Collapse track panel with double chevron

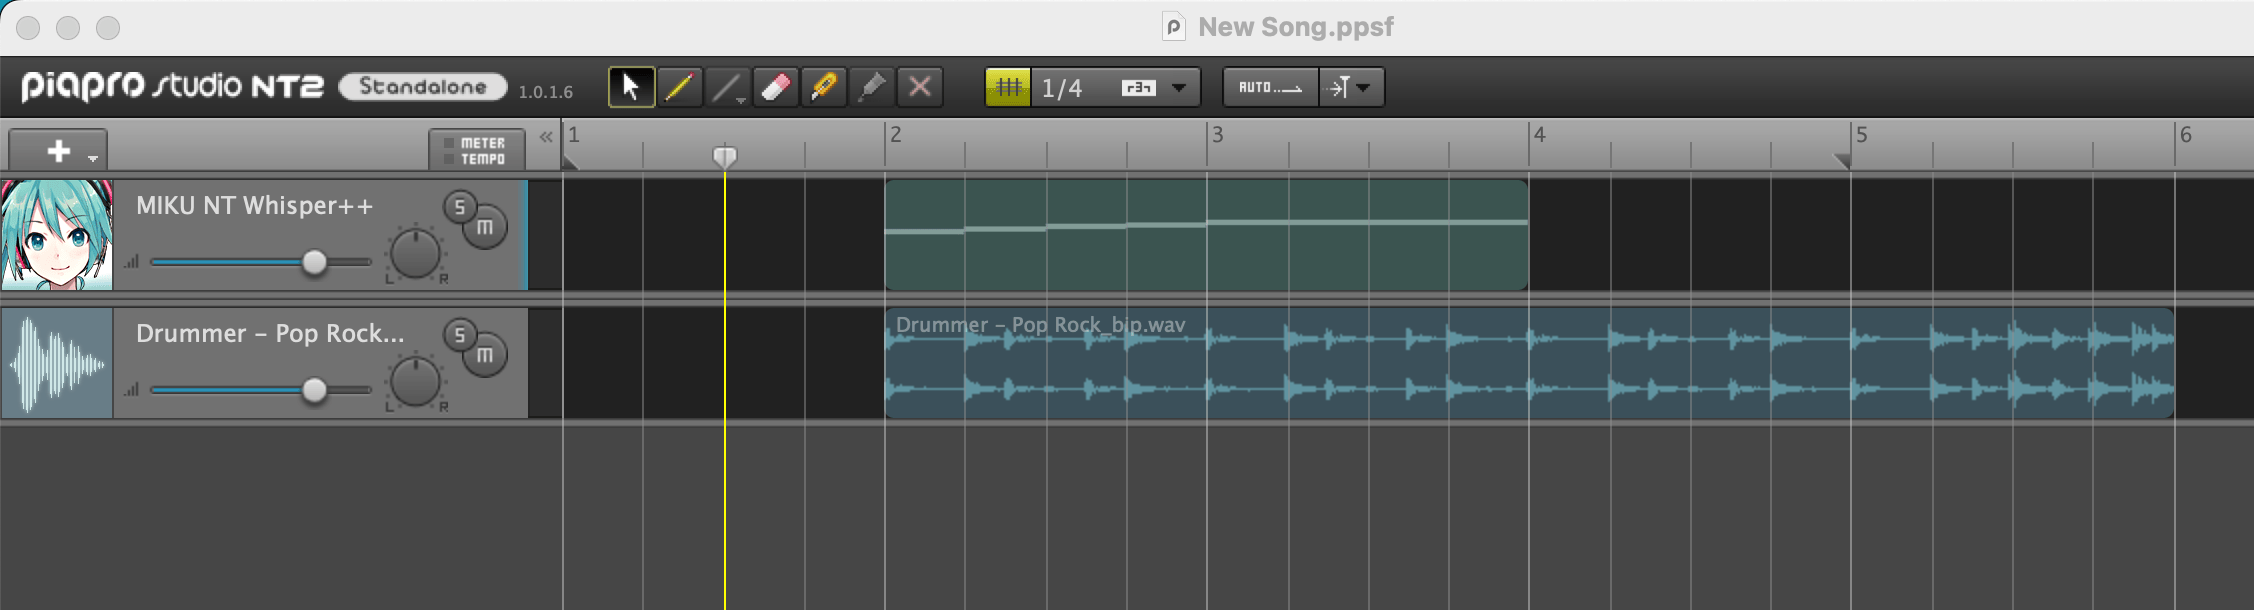point(546,137)
